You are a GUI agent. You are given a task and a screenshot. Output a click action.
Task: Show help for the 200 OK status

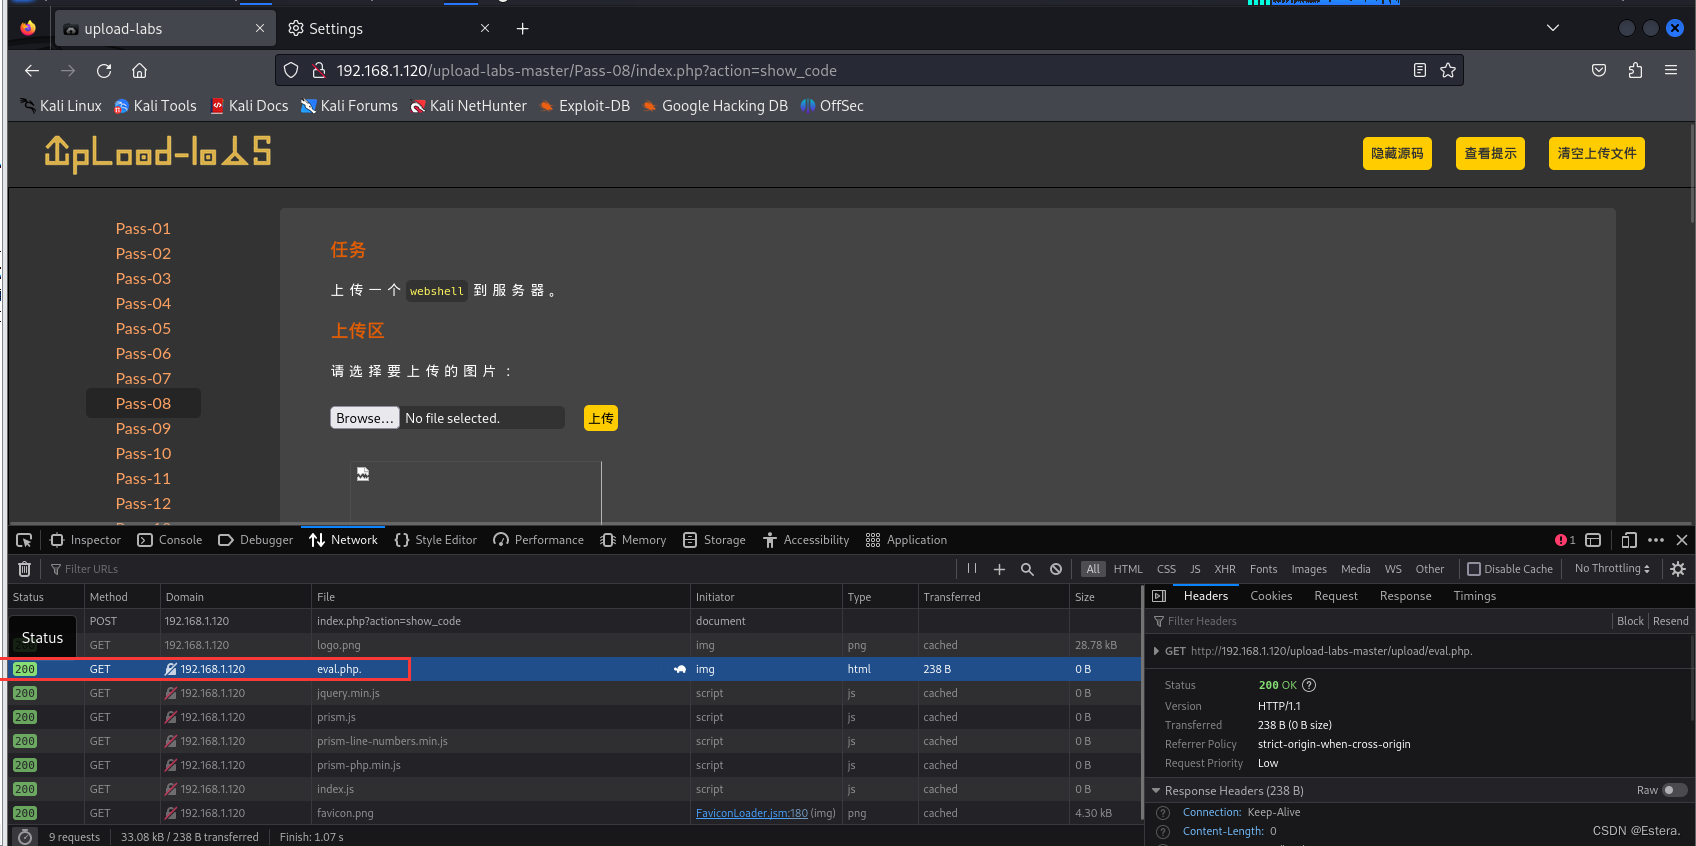tap(1309, 685)
